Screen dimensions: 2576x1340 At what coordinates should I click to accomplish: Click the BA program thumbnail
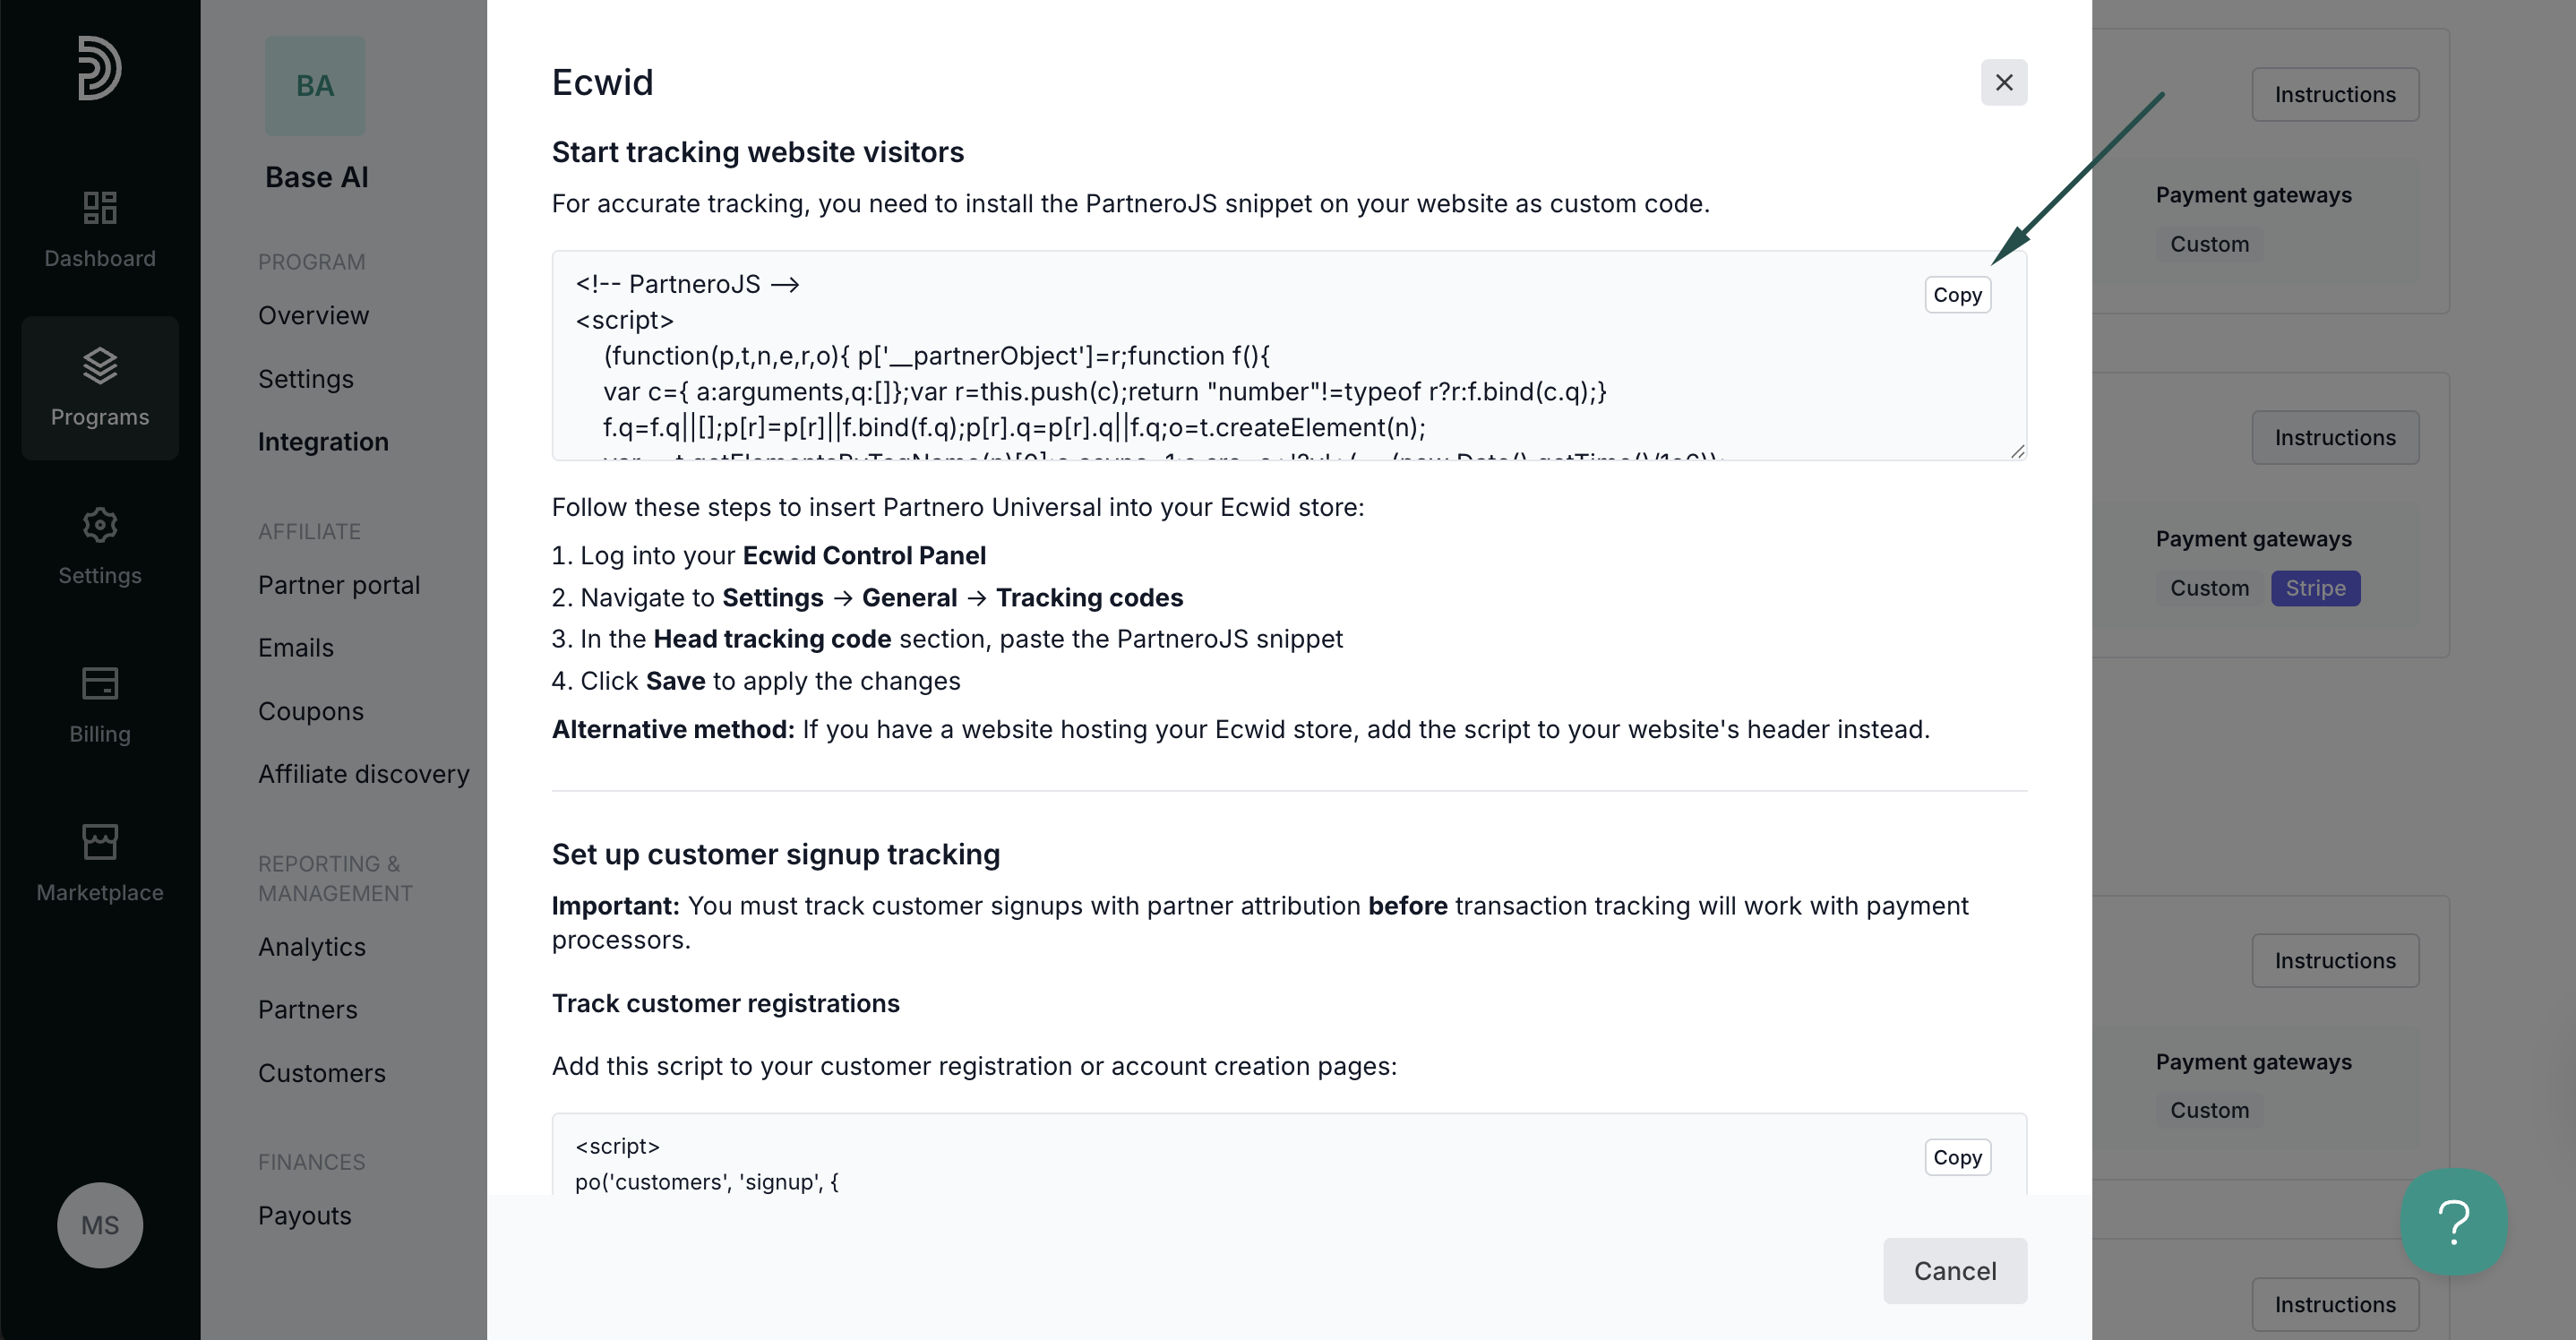pos(315,86)
